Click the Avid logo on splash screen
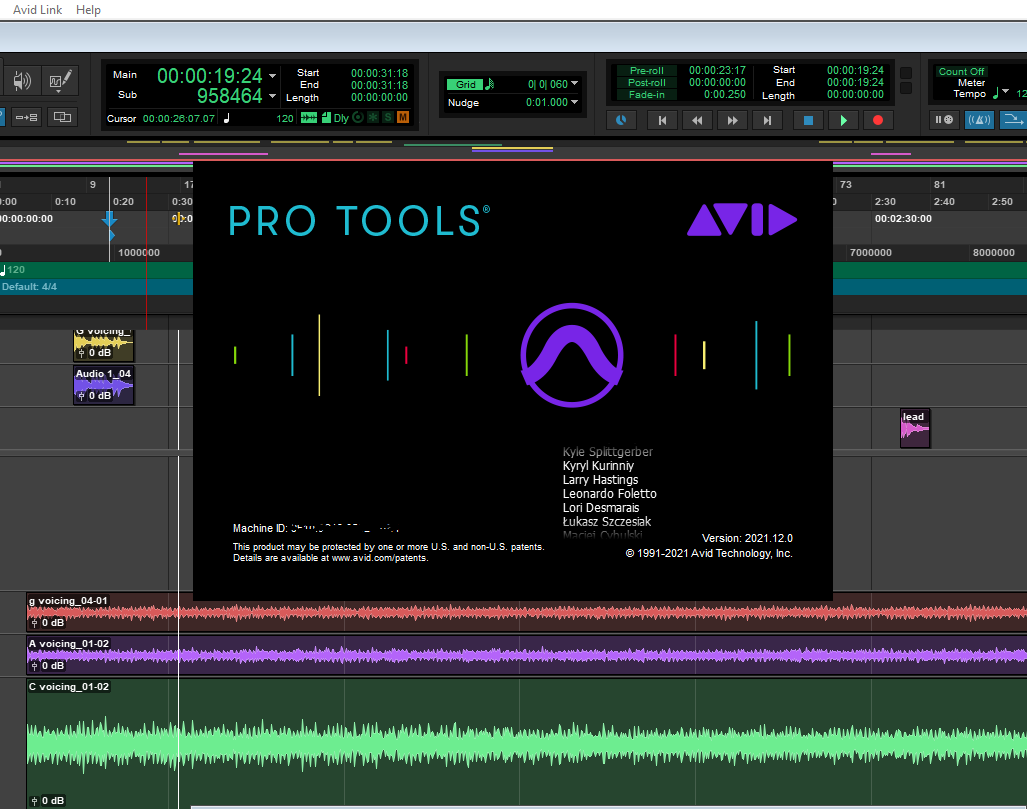1027x809 pixels. (x=742, y=219)
